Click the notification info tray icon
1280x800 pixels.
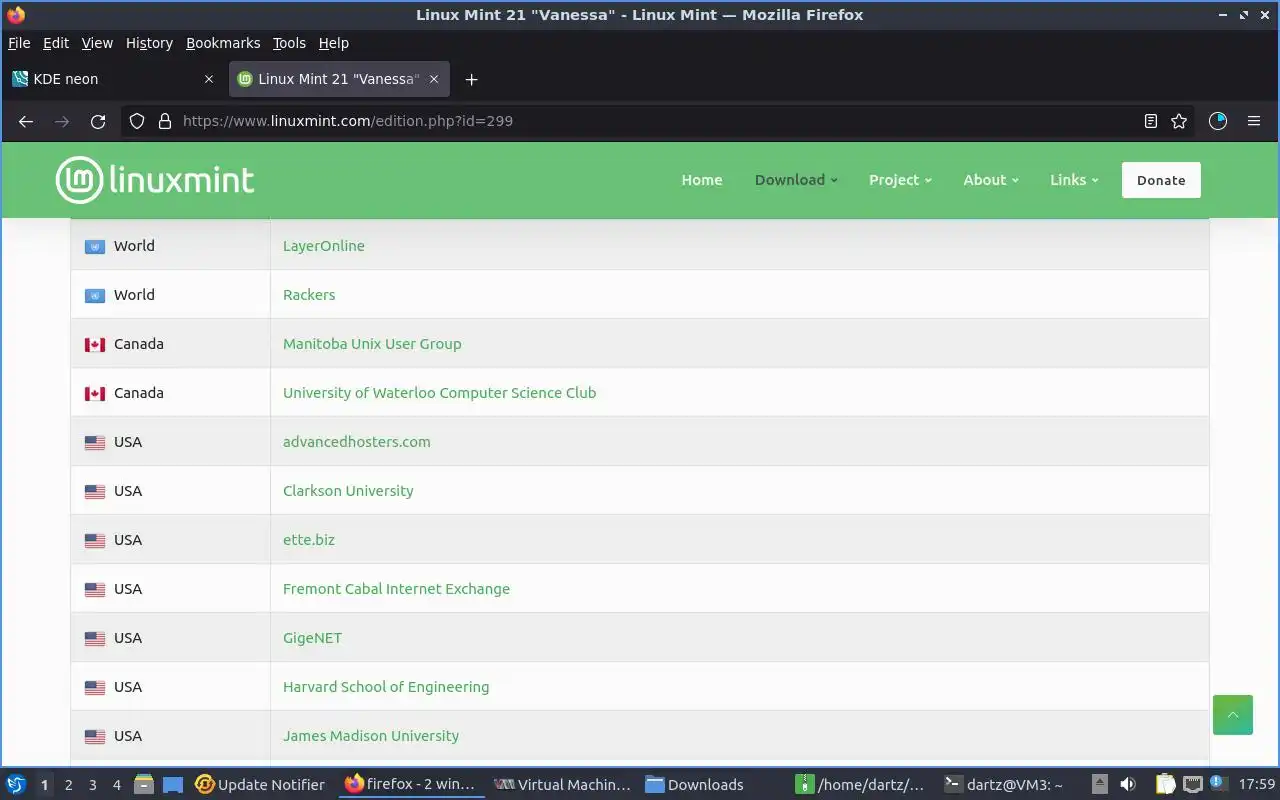coord(1218,783)
